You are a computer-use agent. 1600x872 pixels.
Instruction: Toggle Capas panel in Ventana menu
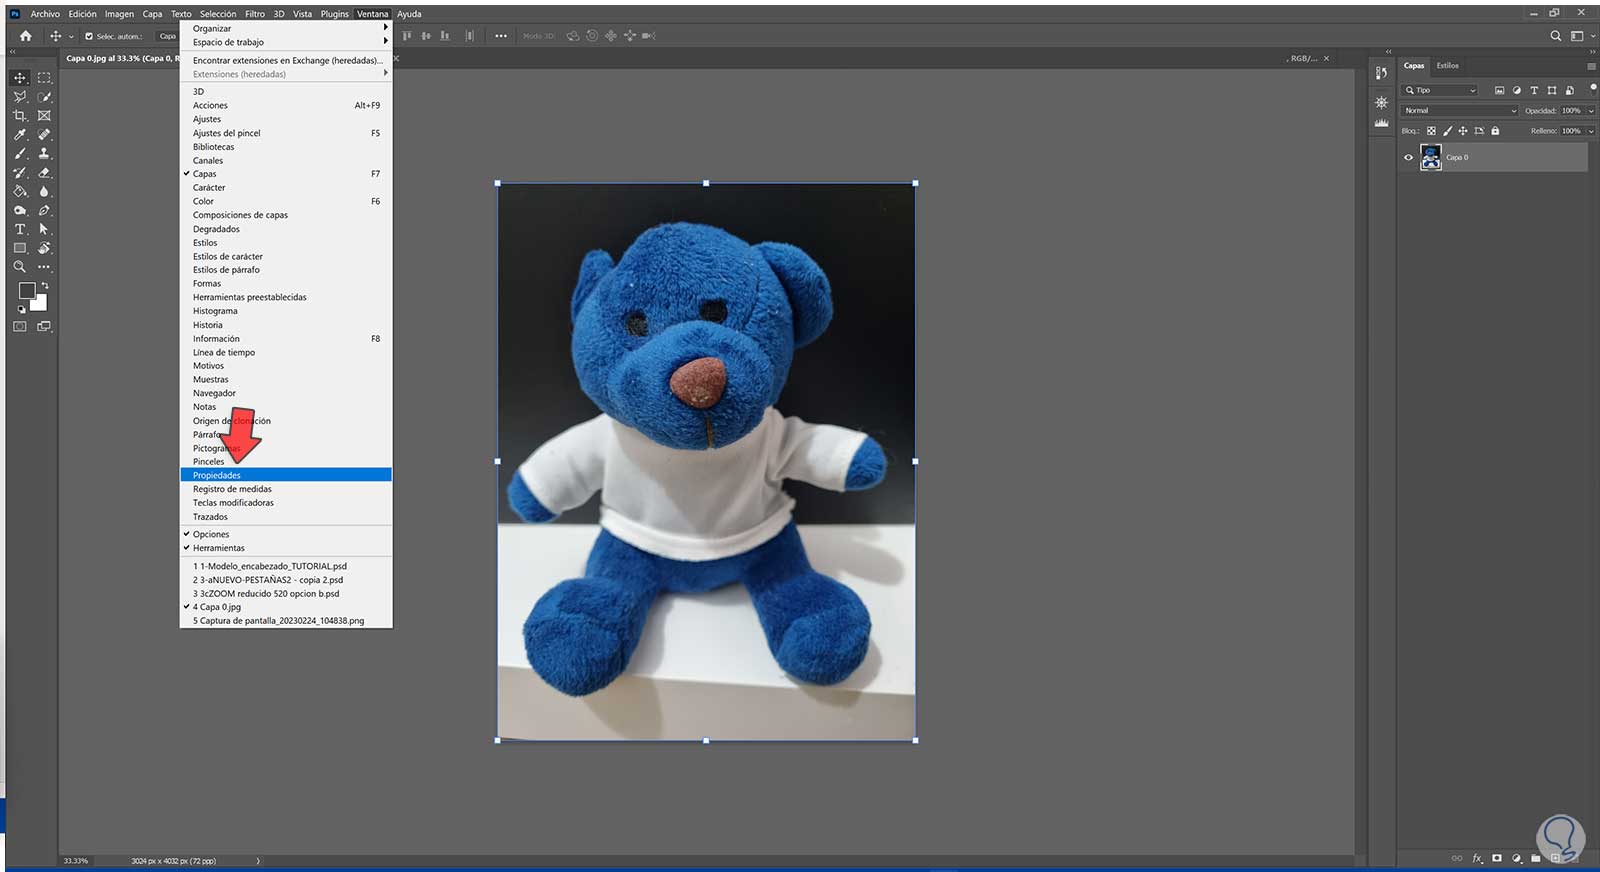pyautogui.click(x=286, y=174)
